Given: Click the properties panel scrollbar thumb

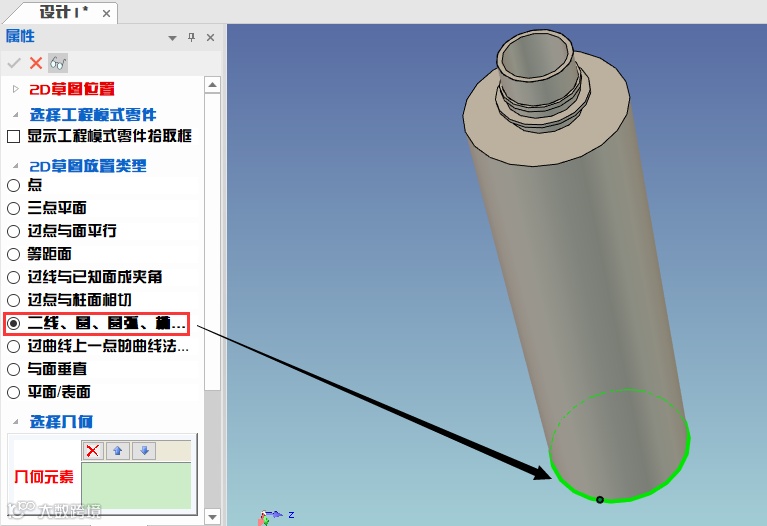Looking at the screenshot, I should point(212,241).
